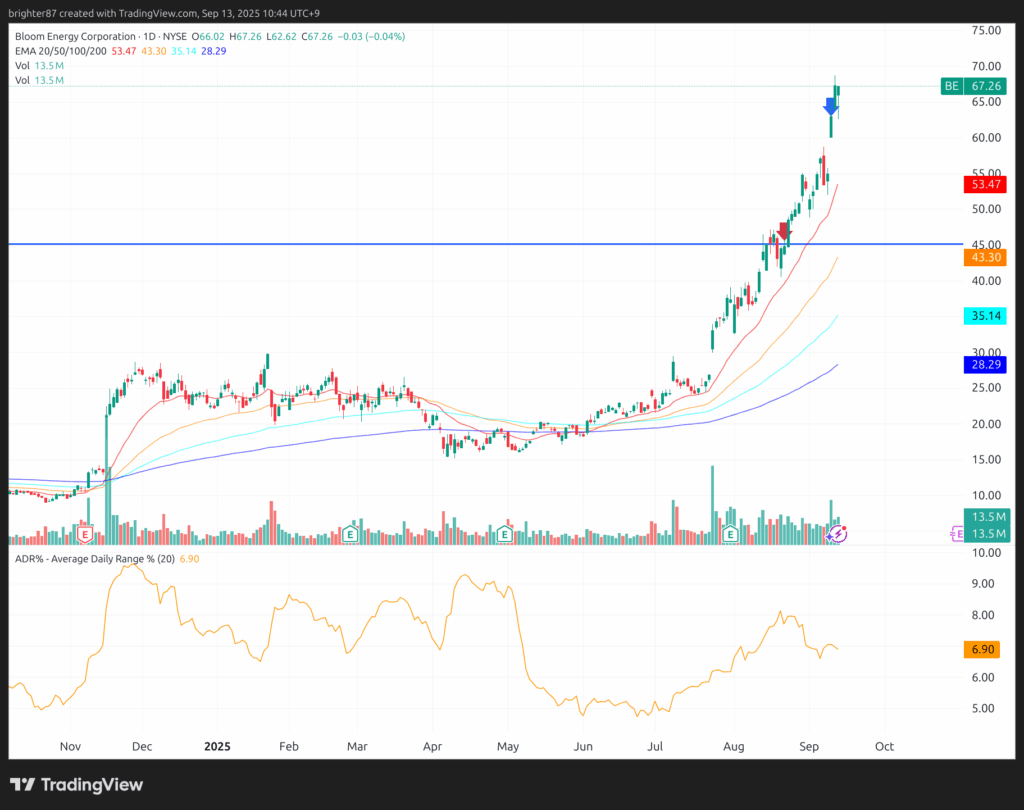Screen dimensions: 1024x810
Task: Click the 75.00 price axis label
Action: pos(986,31)
